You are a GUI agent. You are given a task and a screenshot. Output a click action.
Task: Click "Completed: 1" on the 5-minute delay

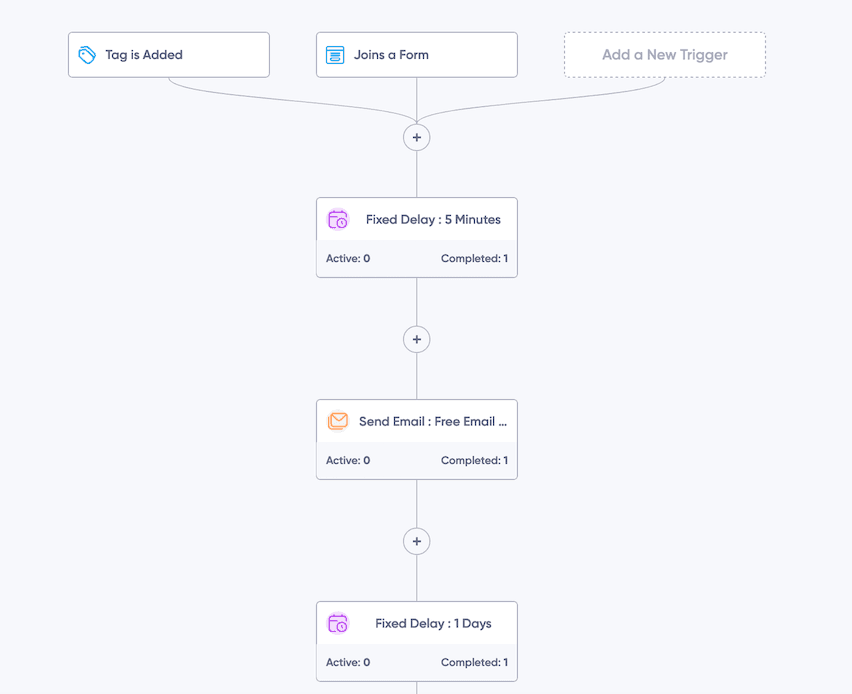(474, 258)
